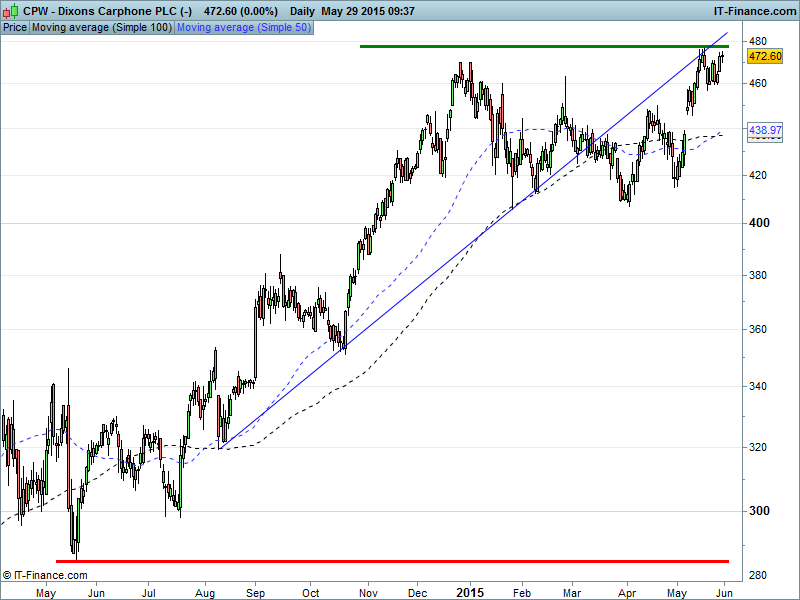Select the Price indicator tab
This screenshot has height=600, width=800.
point(15,28)
